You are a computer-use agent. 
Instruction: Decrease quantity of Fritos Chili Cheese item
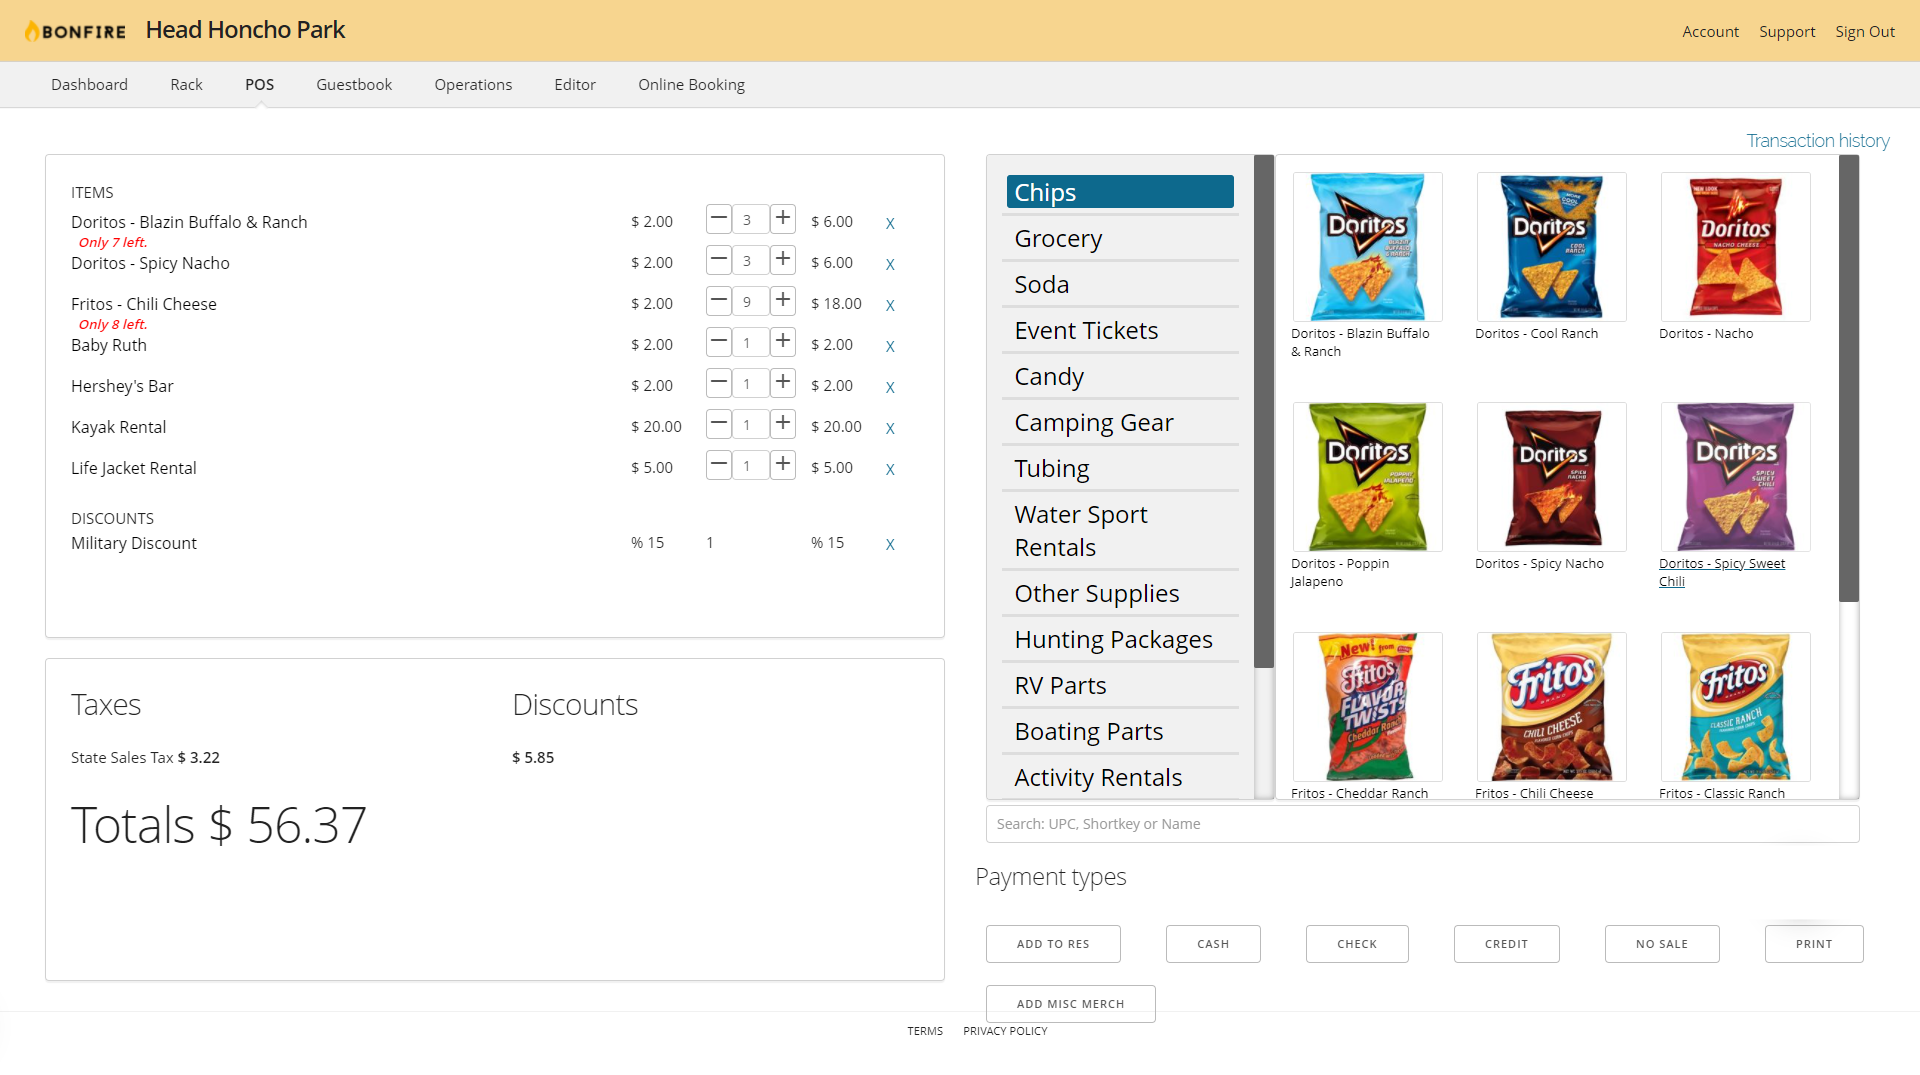[718, 300]
